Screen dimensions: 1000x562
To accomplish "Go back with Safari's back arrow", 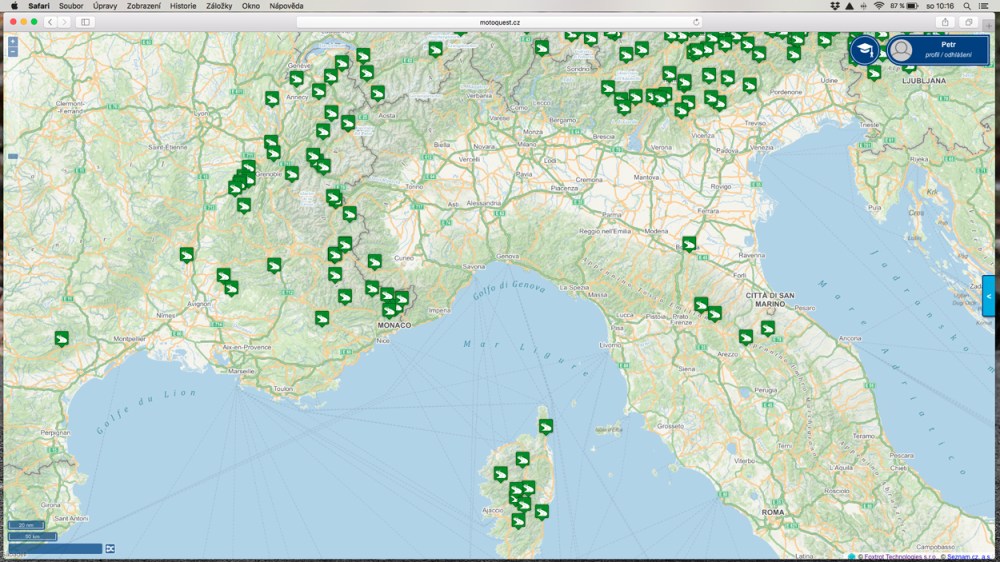I will pos(50,21).
